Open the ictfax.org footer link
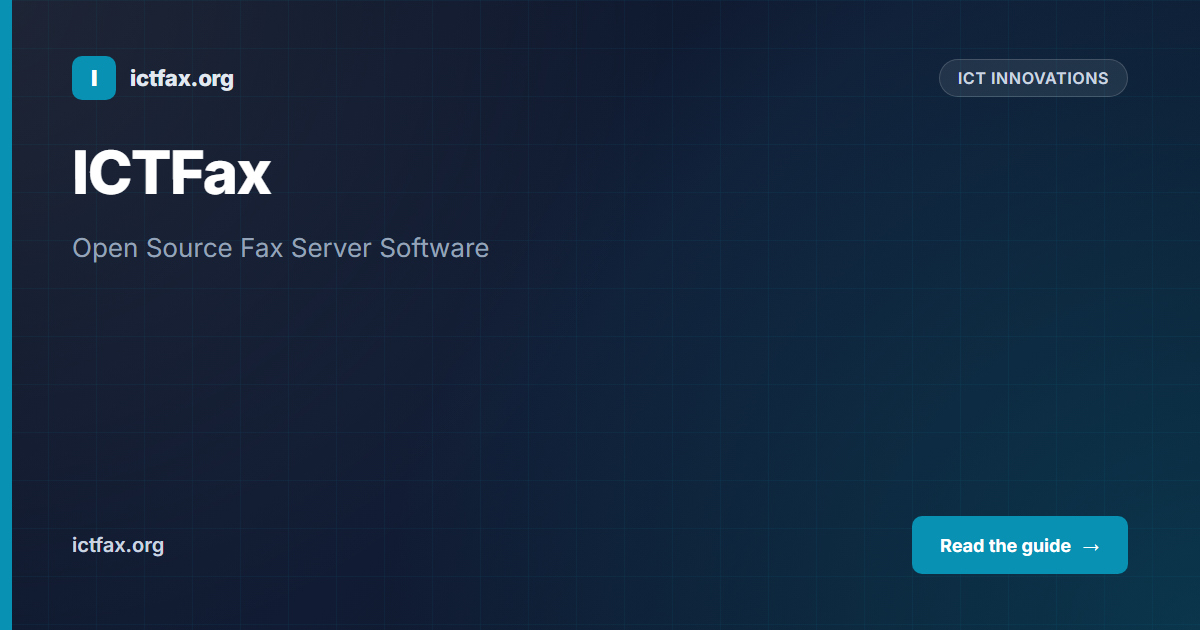The height and width of the screenshot is (630, 1200). (x=118, y=545)
